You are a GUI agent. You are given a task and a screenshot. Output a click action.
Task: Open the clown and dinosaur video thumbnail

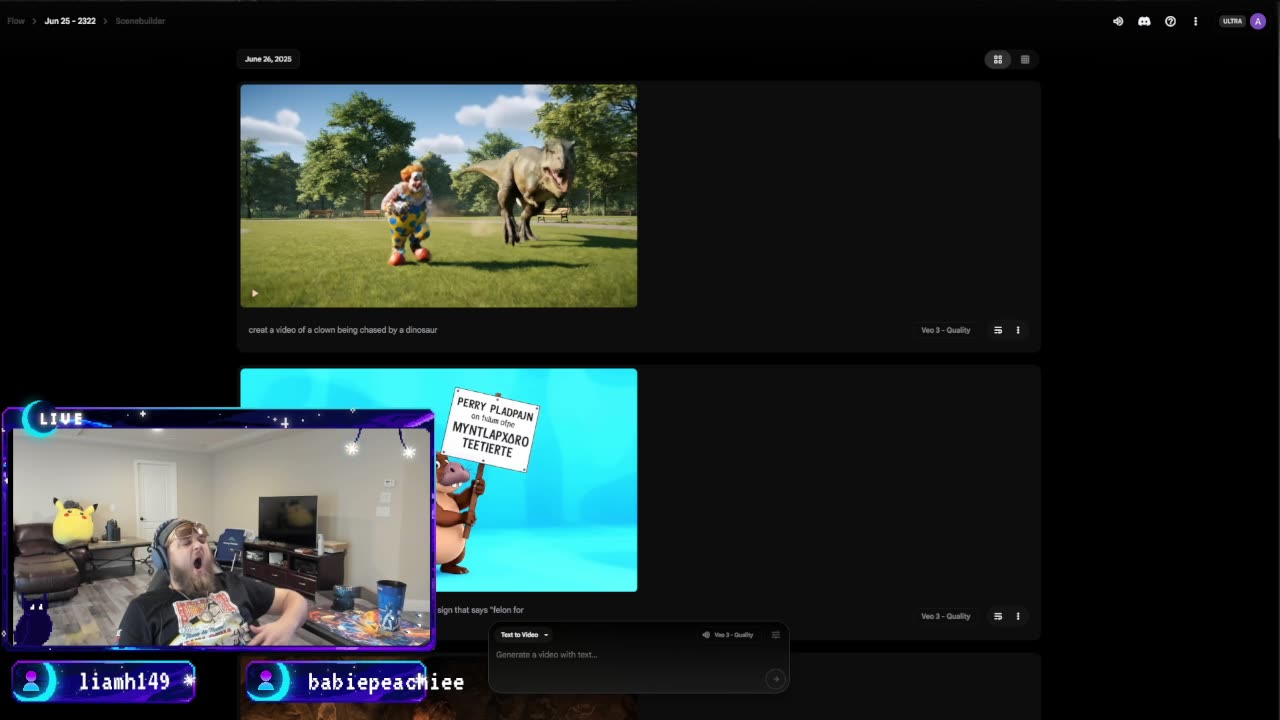pyautogui.click(x=438, y=196)
